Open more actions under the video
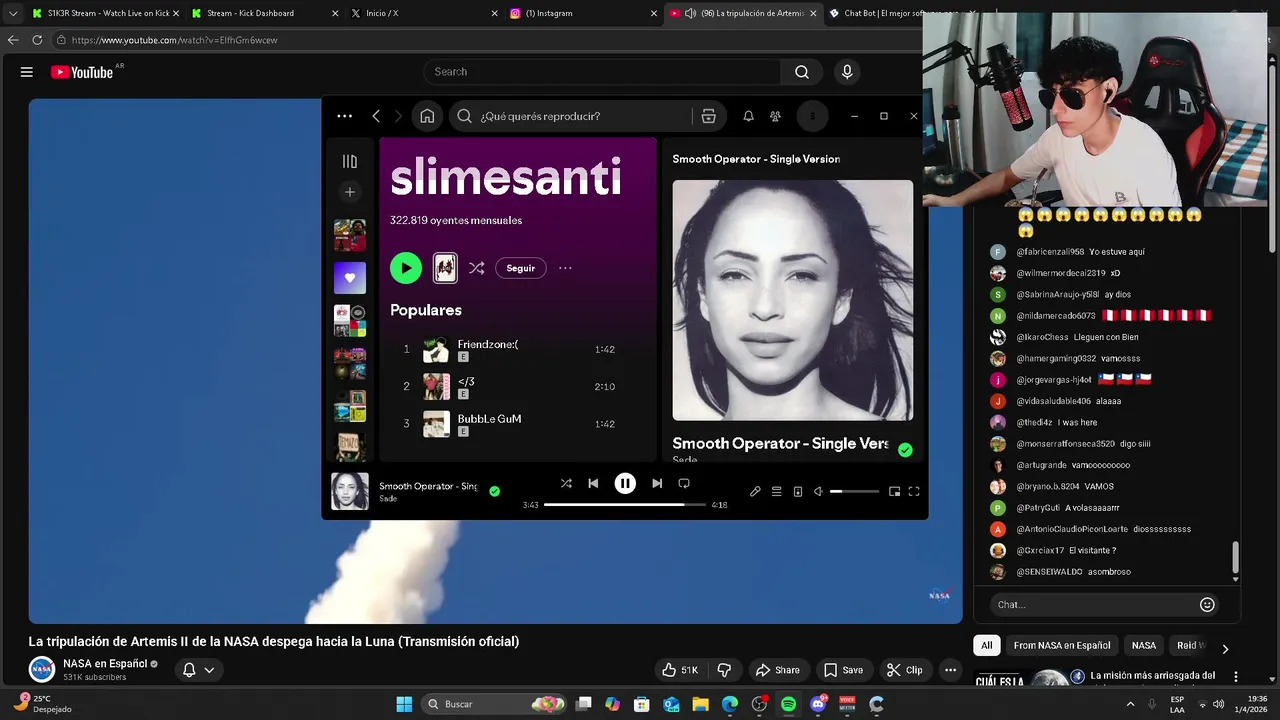Image resolution: width=1280 pixels, height=720 pixels. pyautogui.click(x=950, y=670)
